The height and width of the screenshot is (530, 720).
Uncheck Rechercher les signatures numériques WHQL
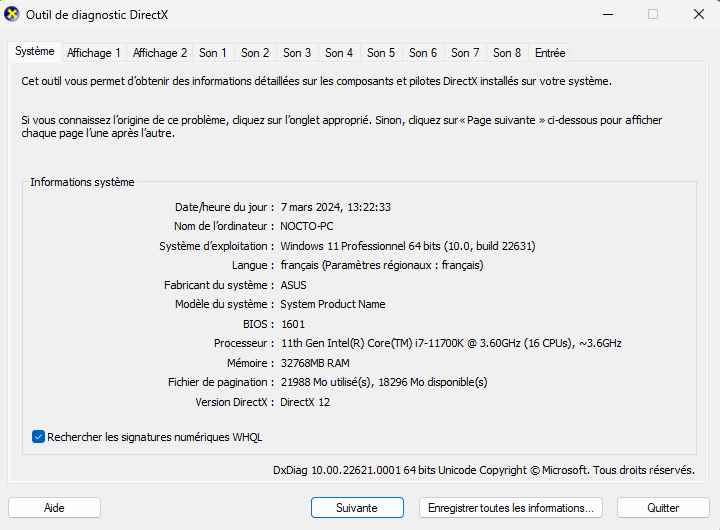(x=39, y=437)
